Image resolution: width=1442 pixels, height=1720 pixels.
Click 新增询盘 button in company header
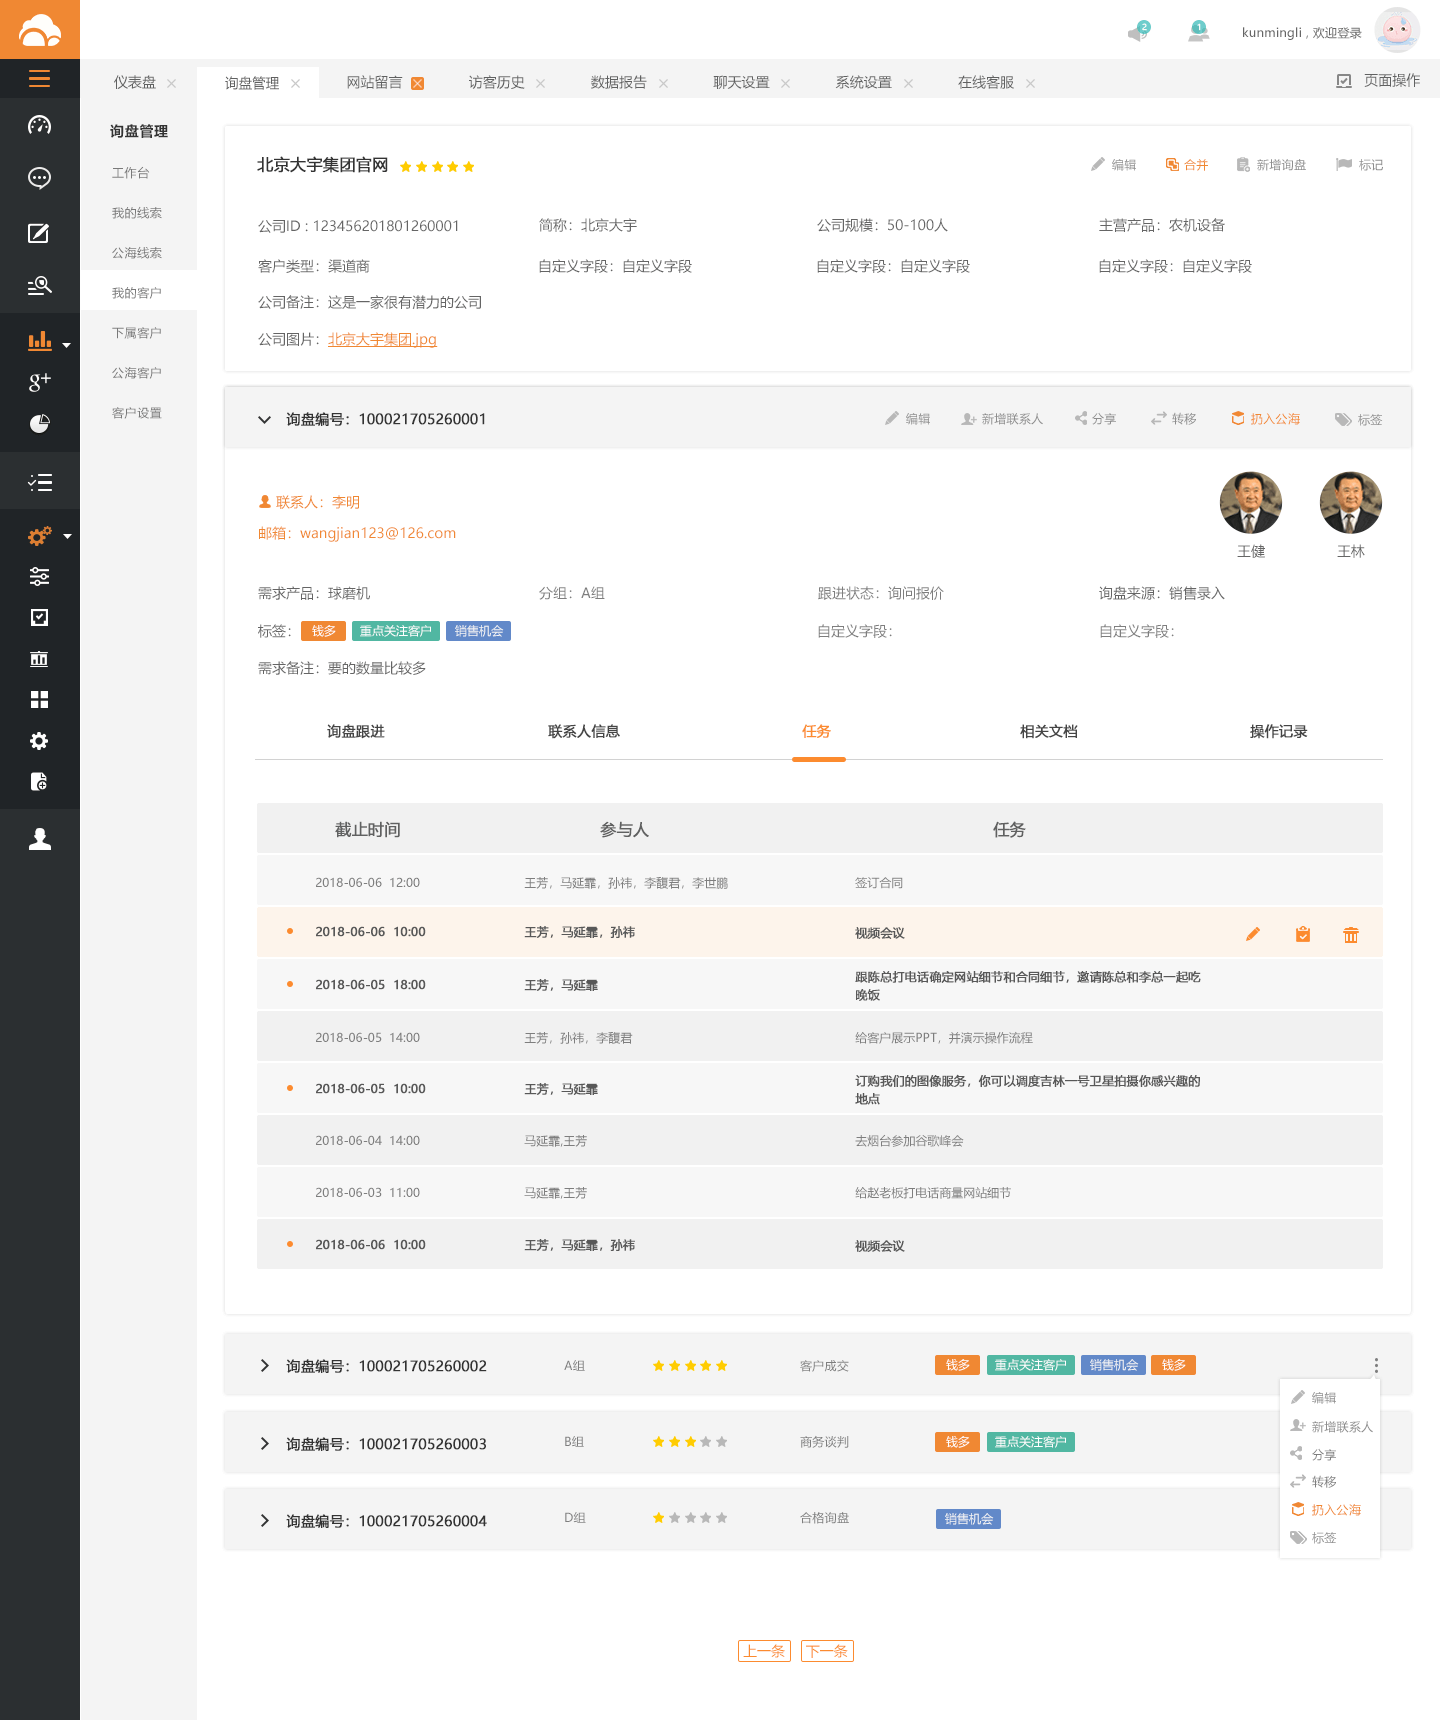click(1271, 165)
